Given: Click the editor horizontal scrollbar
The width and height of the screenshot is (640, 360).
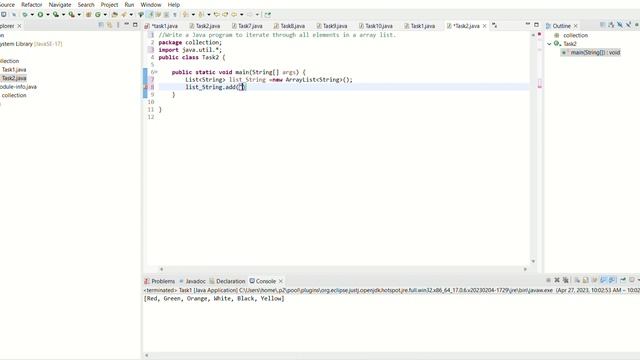Looking at the screenshot, I should (343, 269).
